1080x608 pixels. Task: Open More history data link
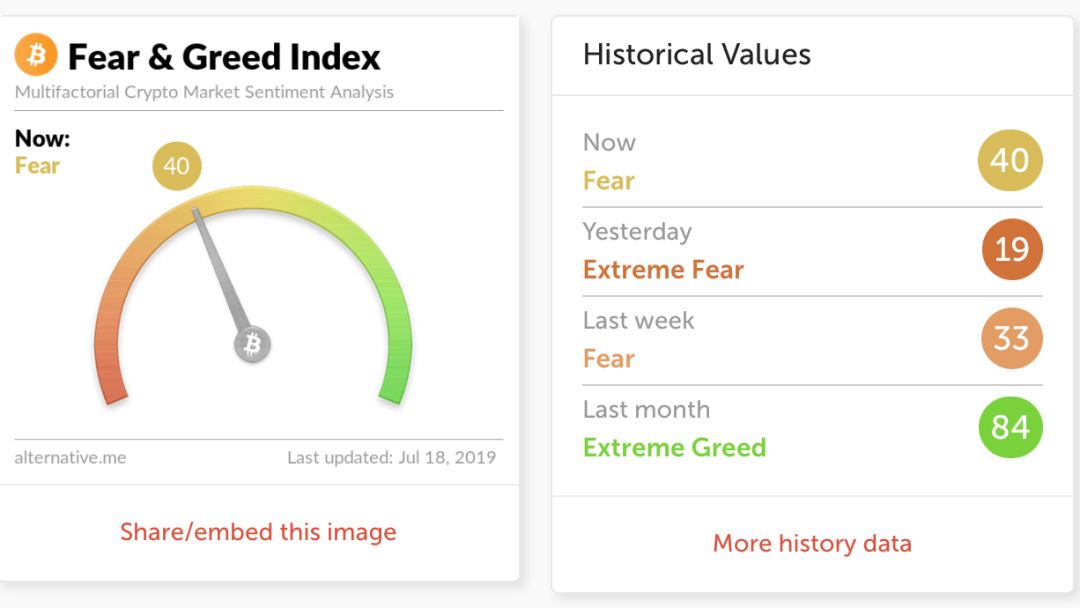812,543
